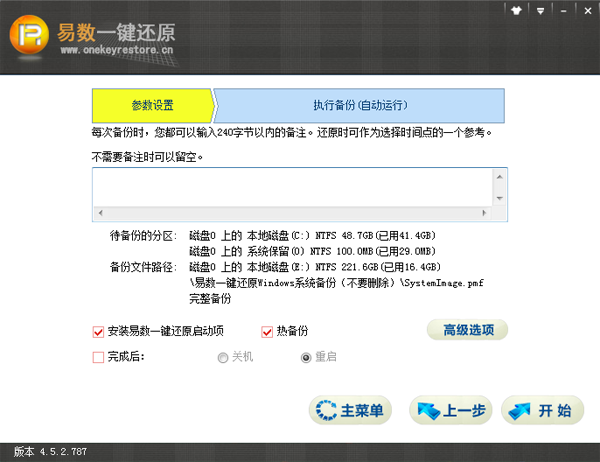Open 高级选项 advanced options
The width and height of the screenshot is (600, 462).
click(x=468, y=330)
